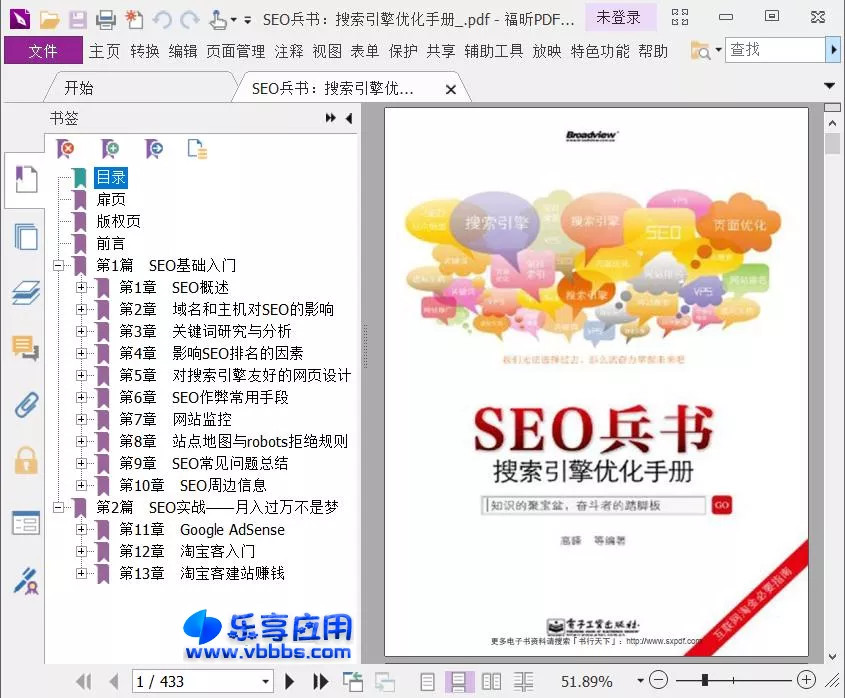This screenshot has height=698, width=845.
Task: Select the Comments panel icon in left sidebar
Action: [x=25, y=347]
